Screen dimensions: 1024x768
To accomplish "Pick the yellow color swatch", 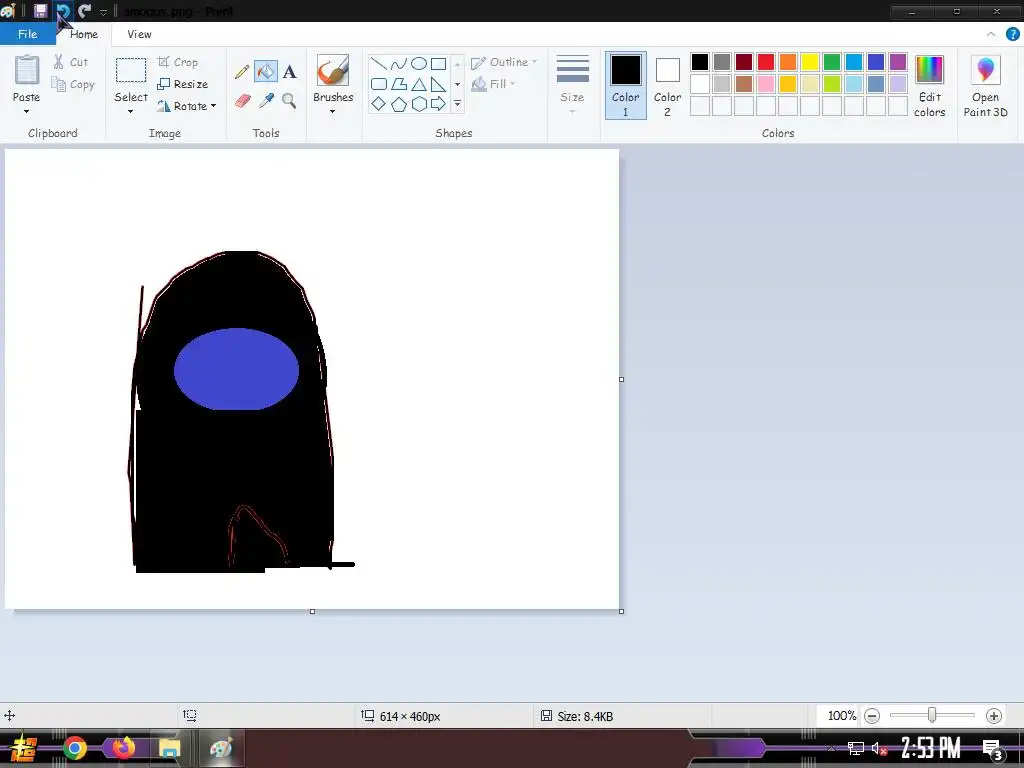I will tap(810, 62).
